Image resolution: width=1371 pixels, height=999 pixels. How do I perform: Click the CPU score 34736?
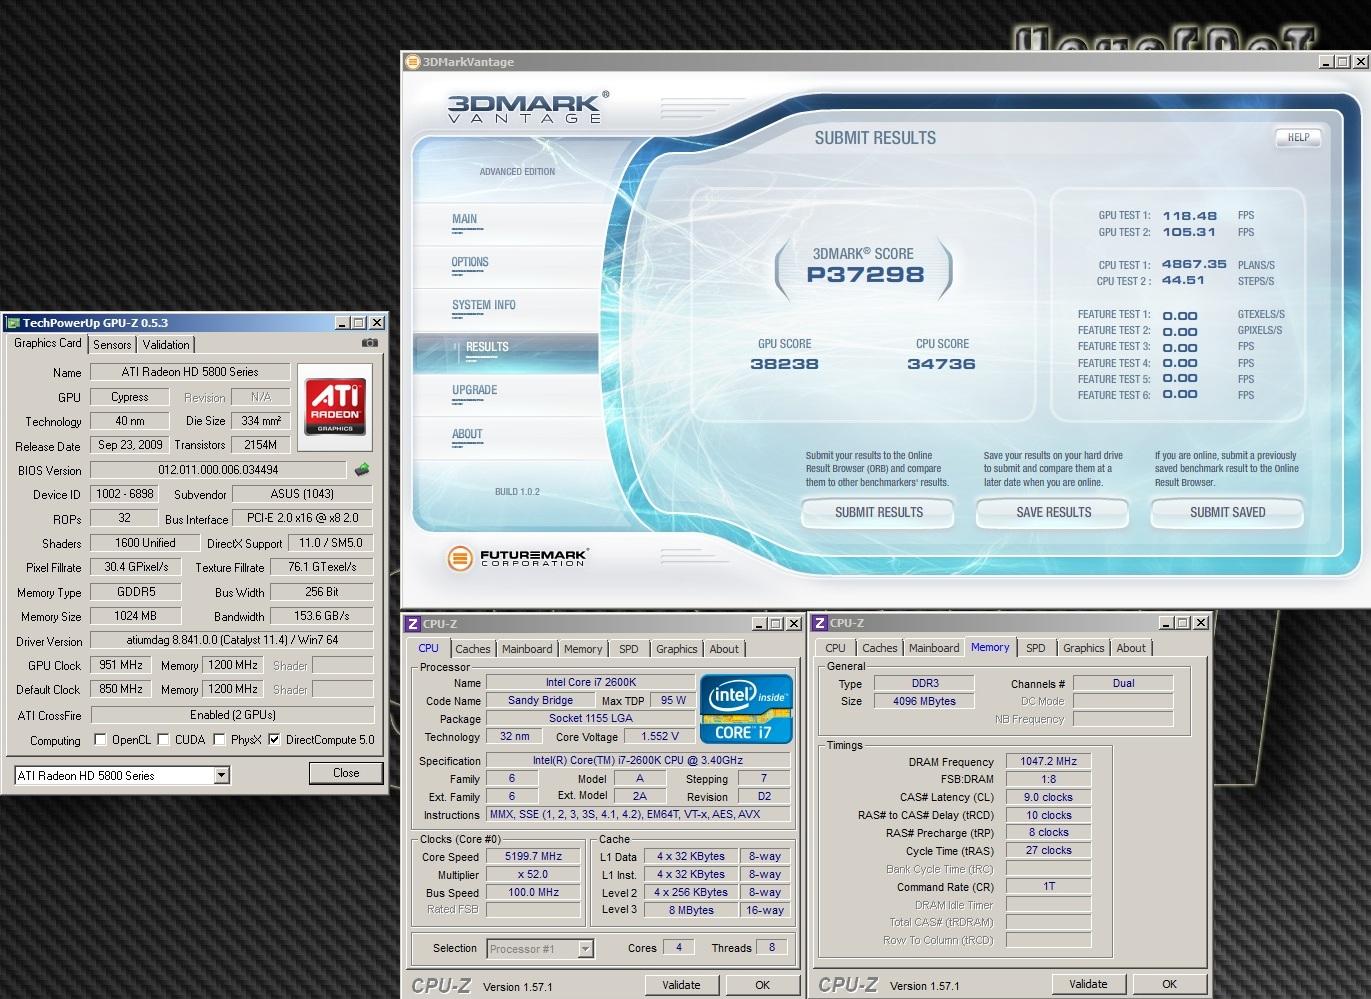click(941, 364)
